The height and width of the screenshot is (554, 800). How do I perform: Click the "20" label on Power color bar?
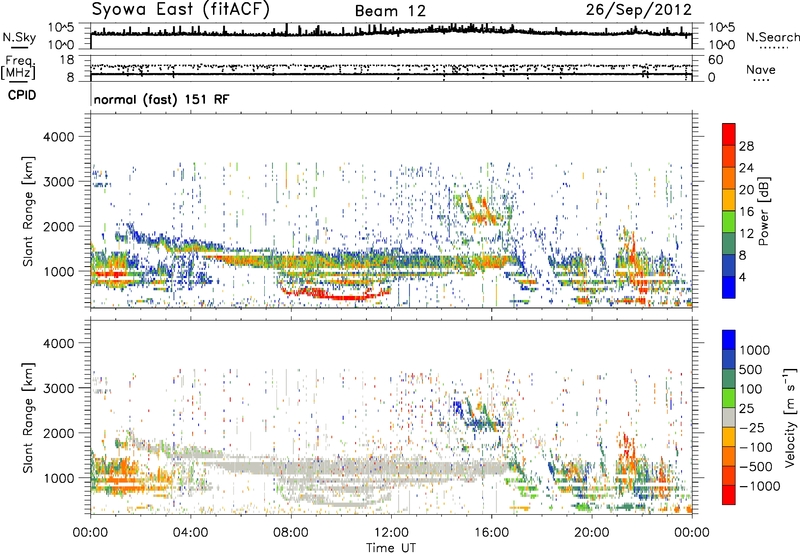point(746,190)
